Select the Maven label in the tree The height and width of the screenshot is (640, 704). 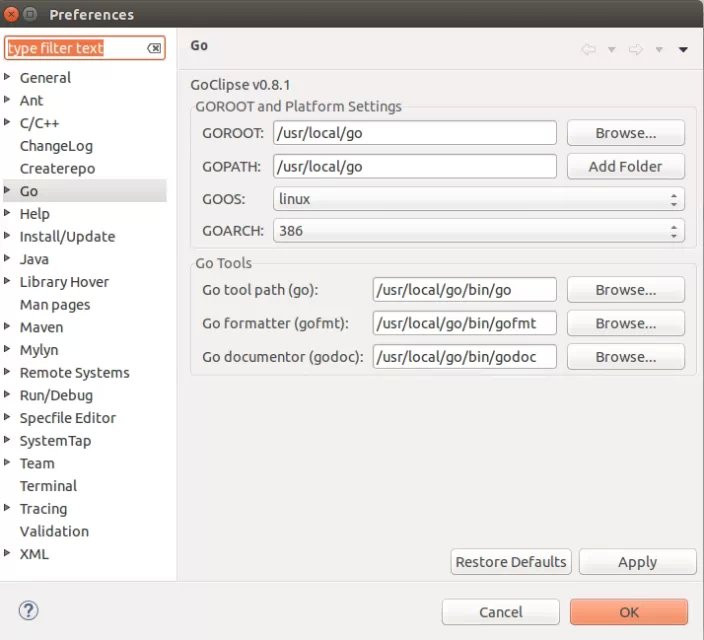click(41, 327)
